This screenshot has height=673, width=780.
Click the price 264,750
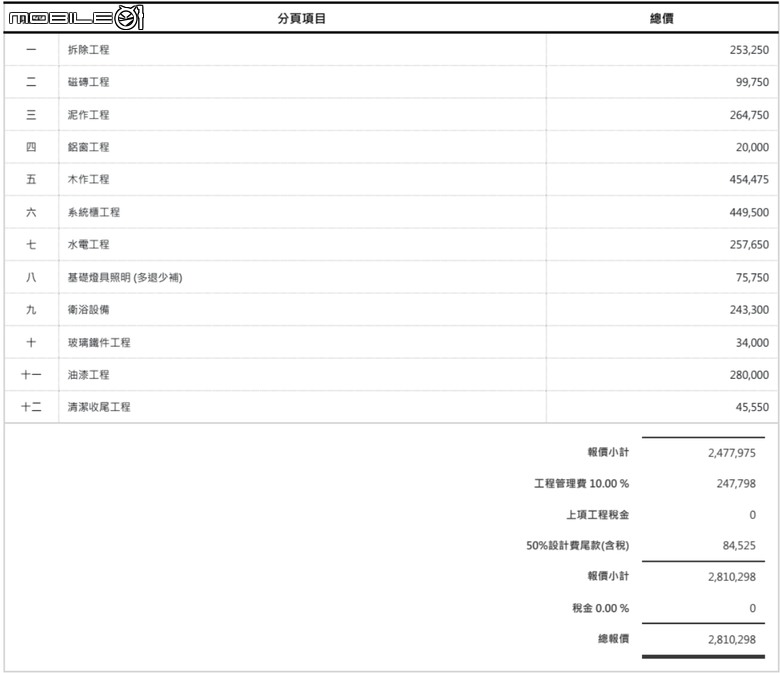pyautogui.click(x=749, y=115)
